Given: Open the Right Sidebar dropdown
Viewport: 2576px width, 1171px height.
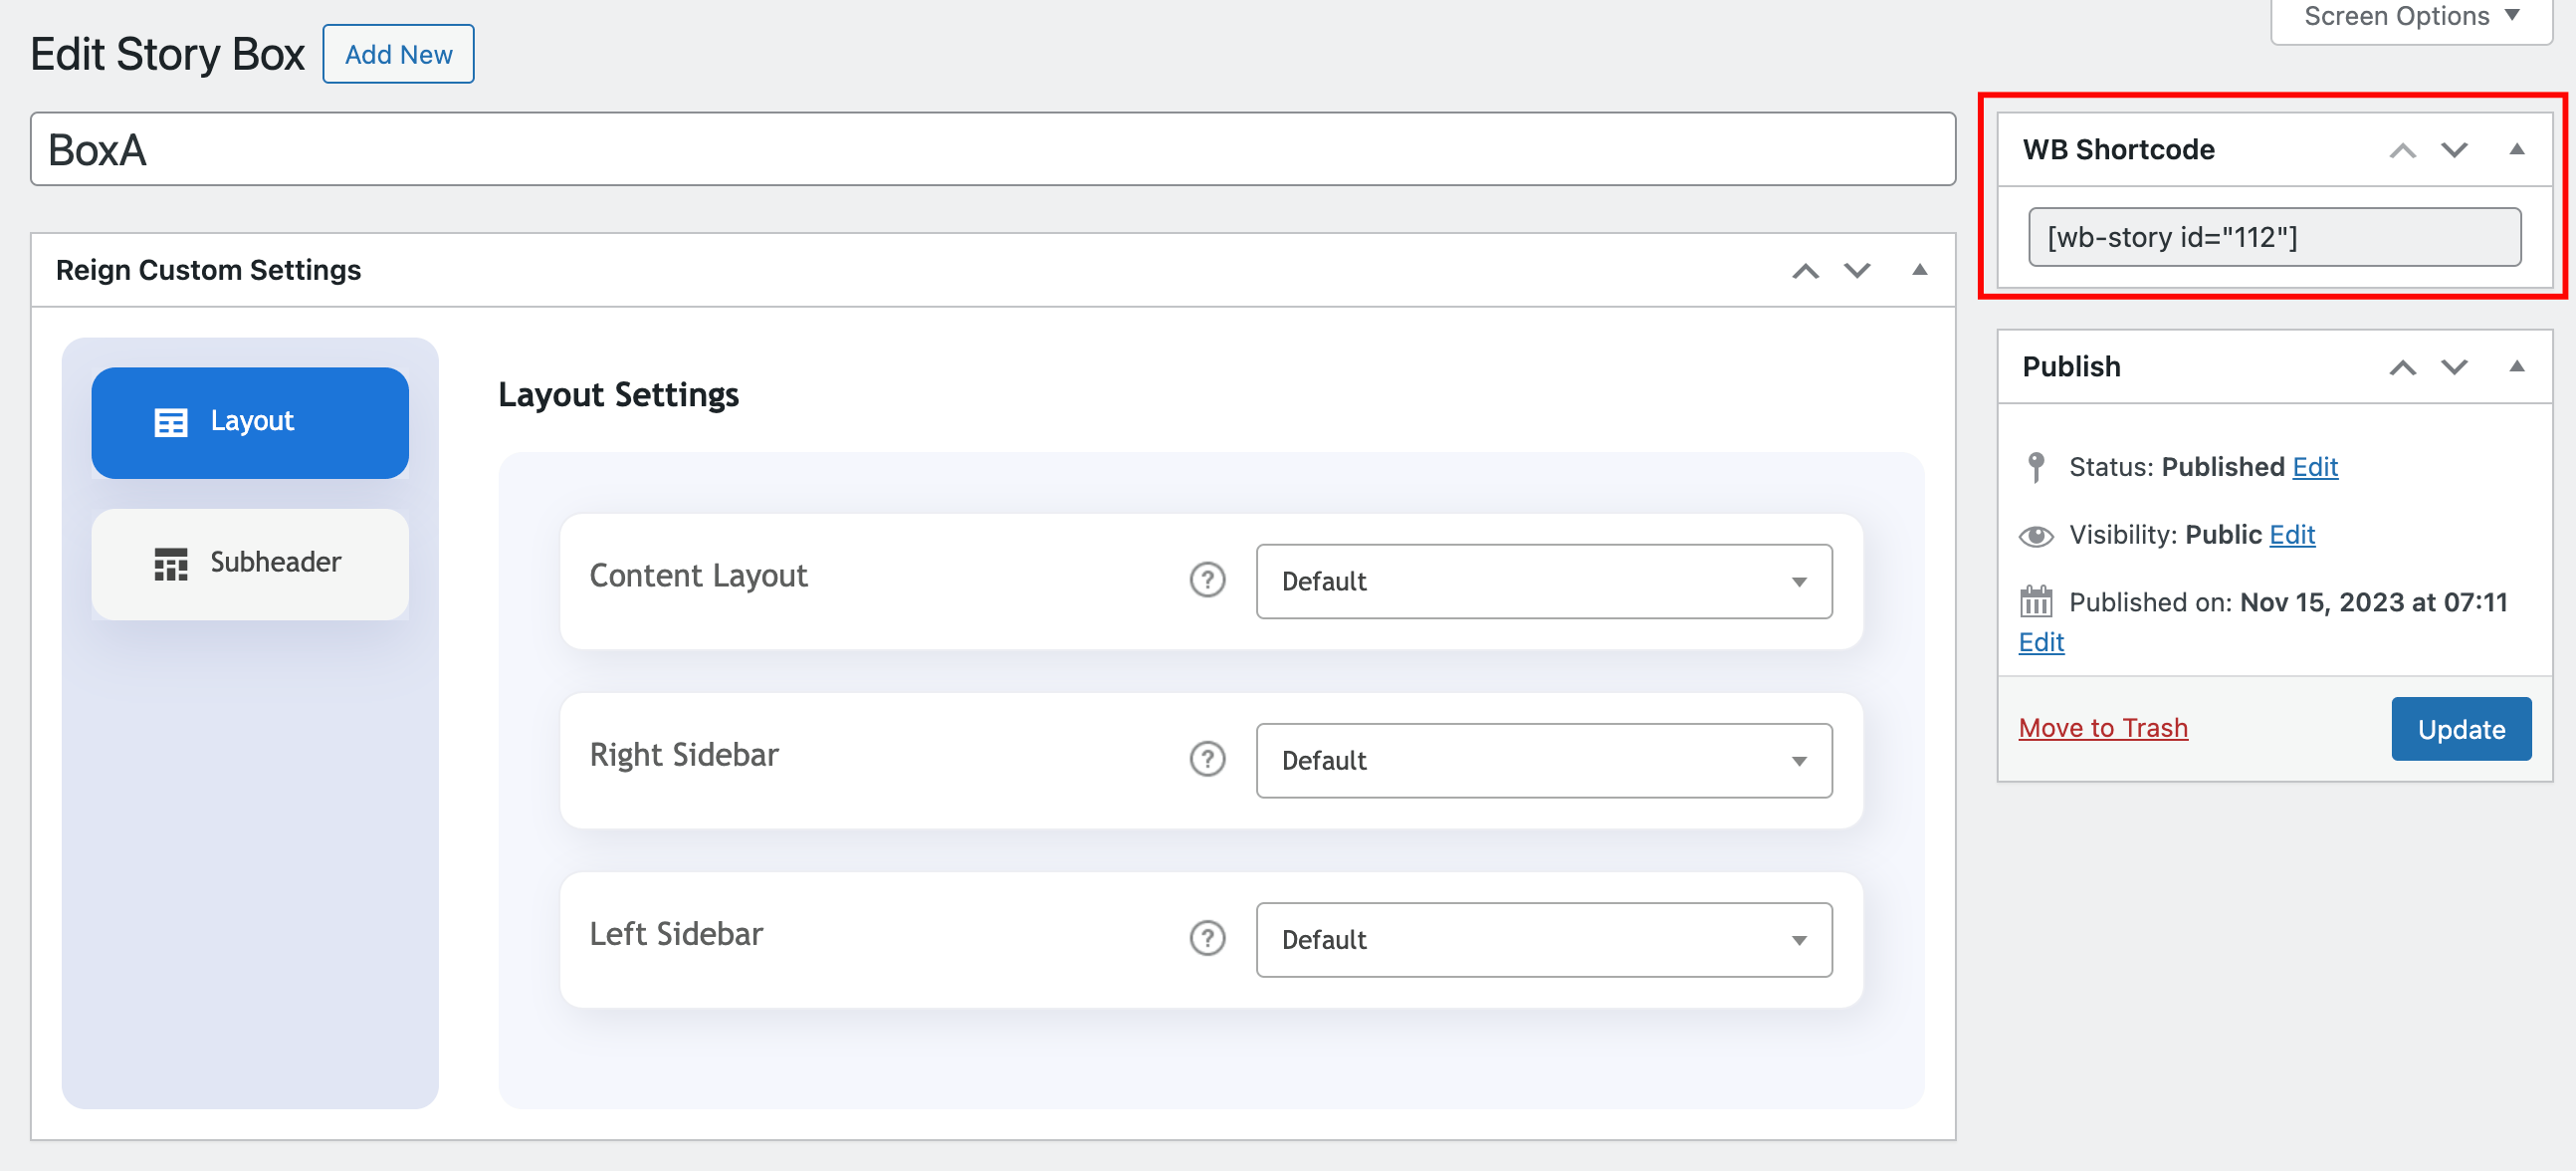Looking at the screenshot, I should [x=1543, y=760].
